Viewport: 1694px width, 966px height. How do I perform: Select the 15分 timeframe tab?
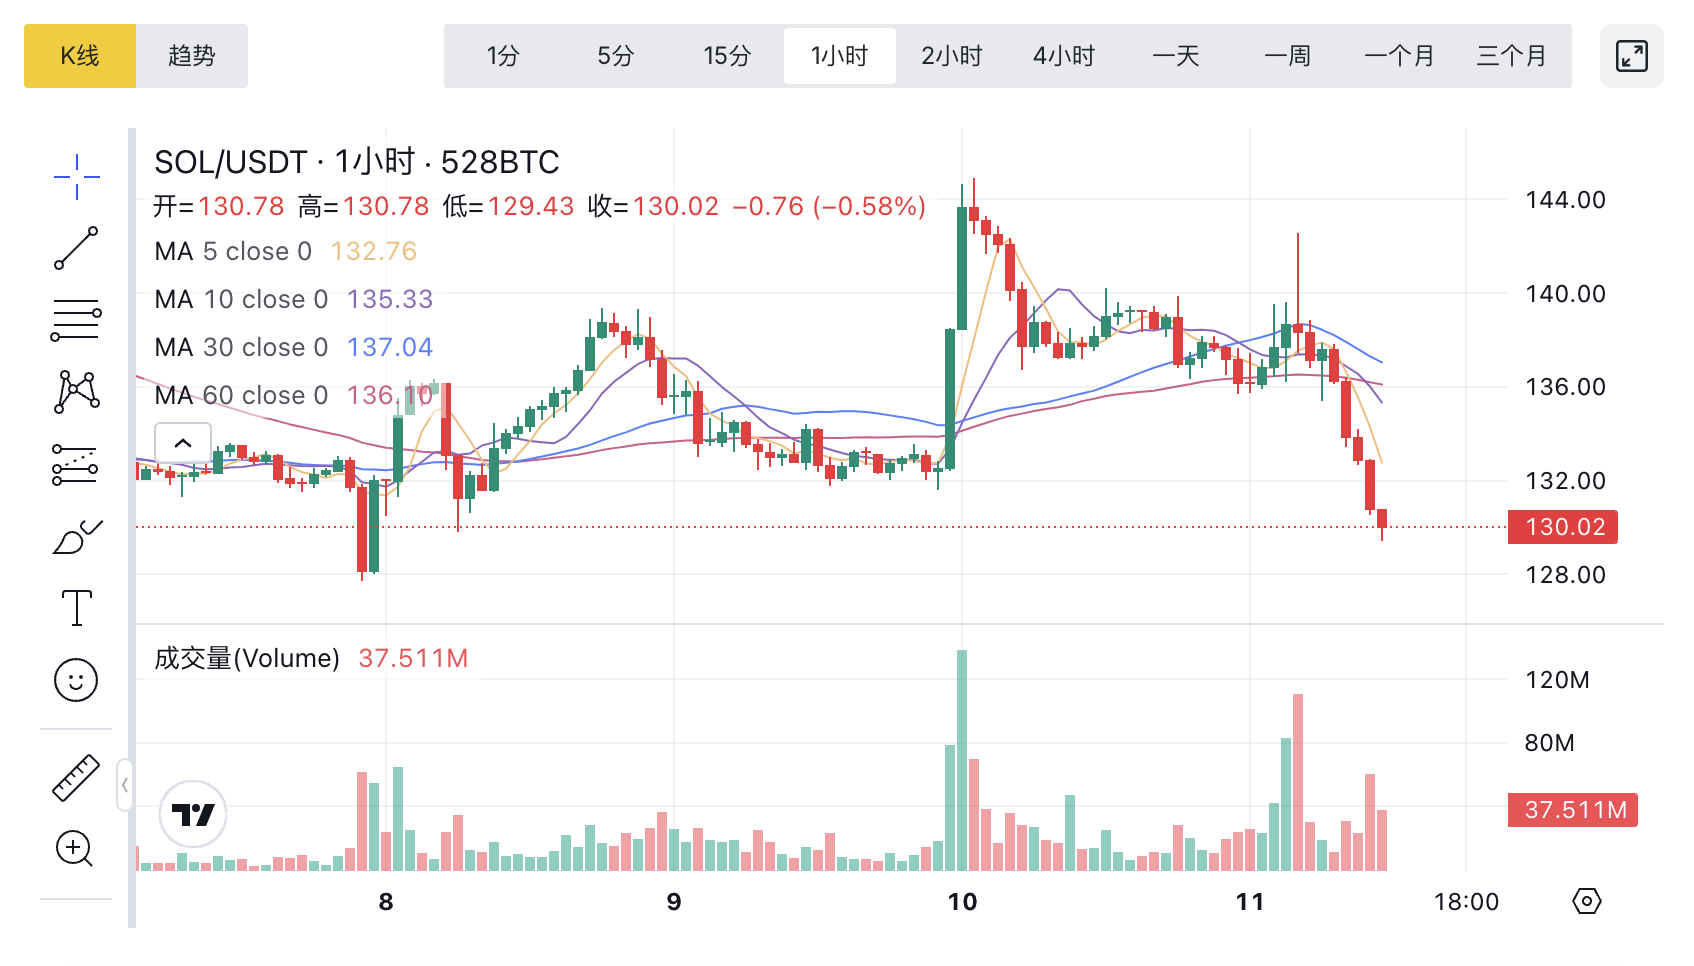(727, 56)
